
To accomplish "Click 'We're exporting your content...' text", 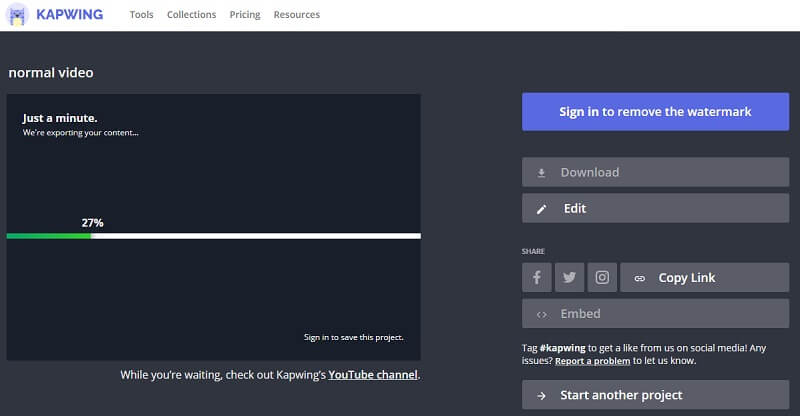I will [x=81, y=133].
